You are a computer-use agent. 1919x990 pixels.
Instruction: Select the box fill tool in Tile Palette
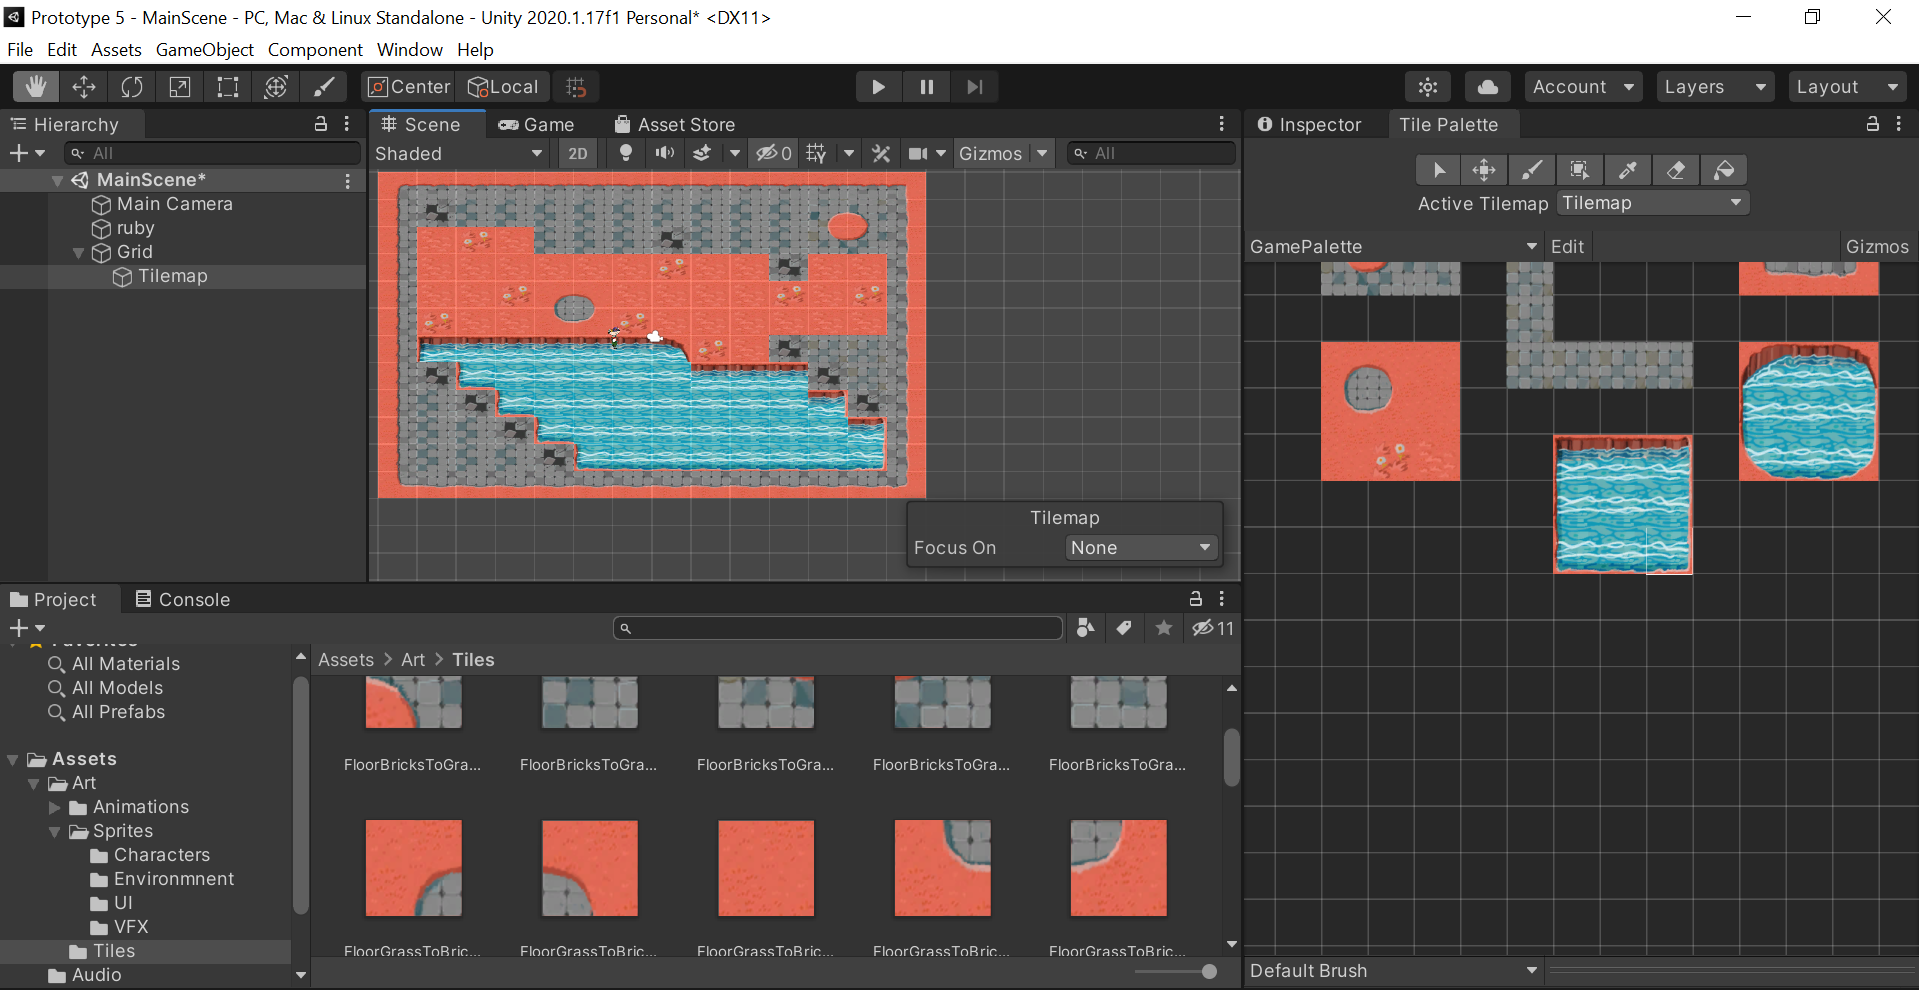coord(1580,170)
